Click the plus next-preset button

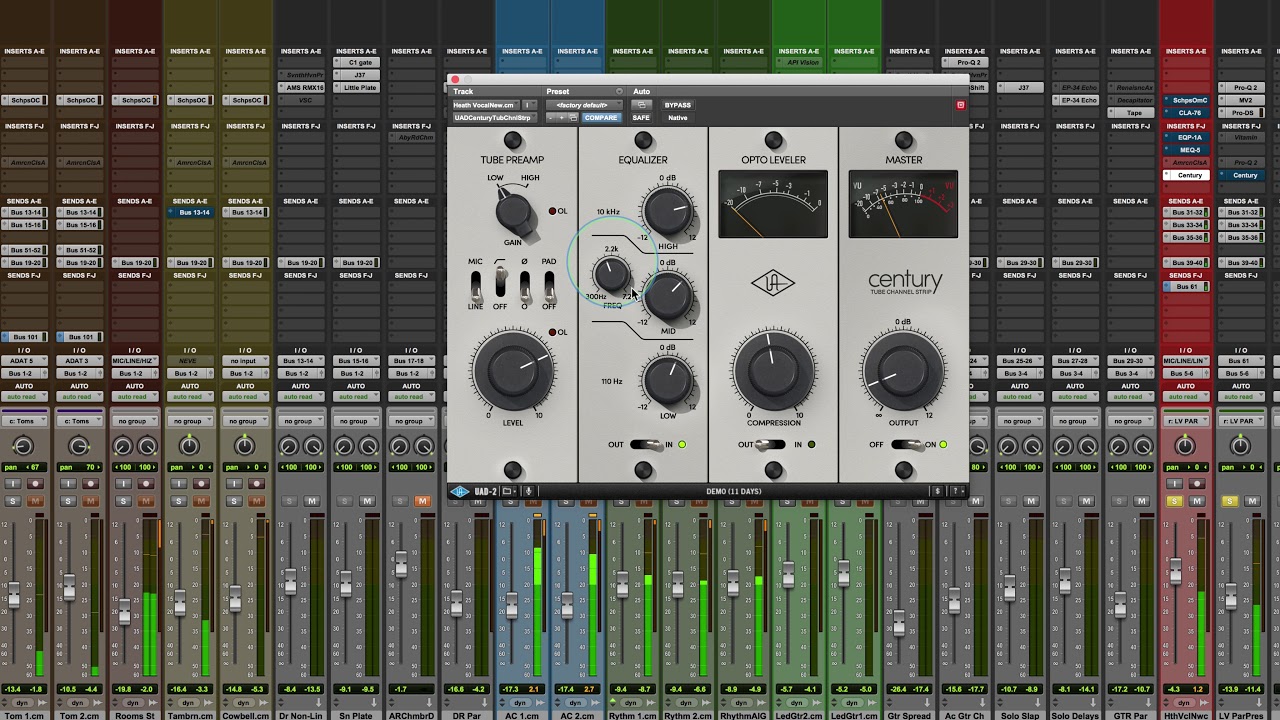pos(562,118)
